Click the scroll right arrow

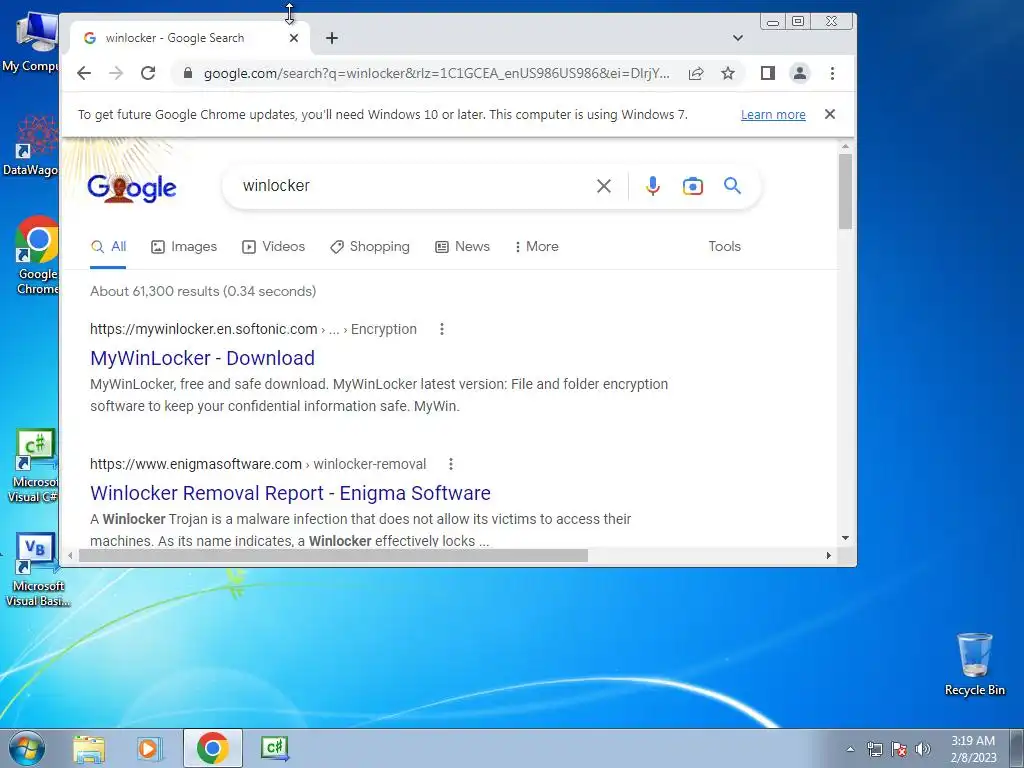pos(829,556)
